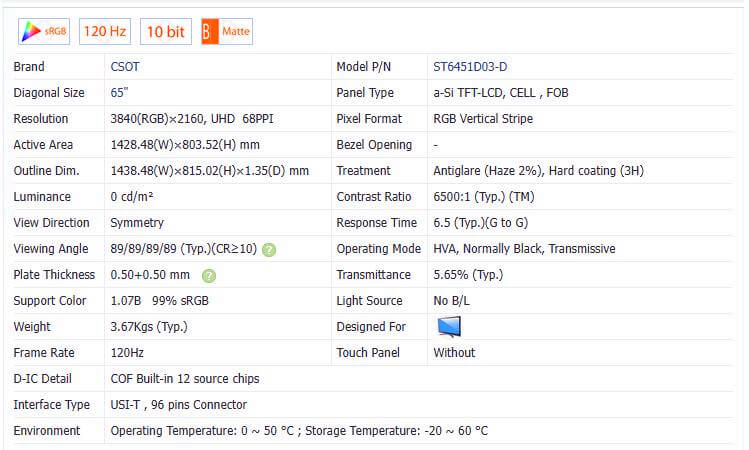Open help icon beside Viewing Angle value
Viewport: 749px width, 450px height.
click(x=269, y=249)
